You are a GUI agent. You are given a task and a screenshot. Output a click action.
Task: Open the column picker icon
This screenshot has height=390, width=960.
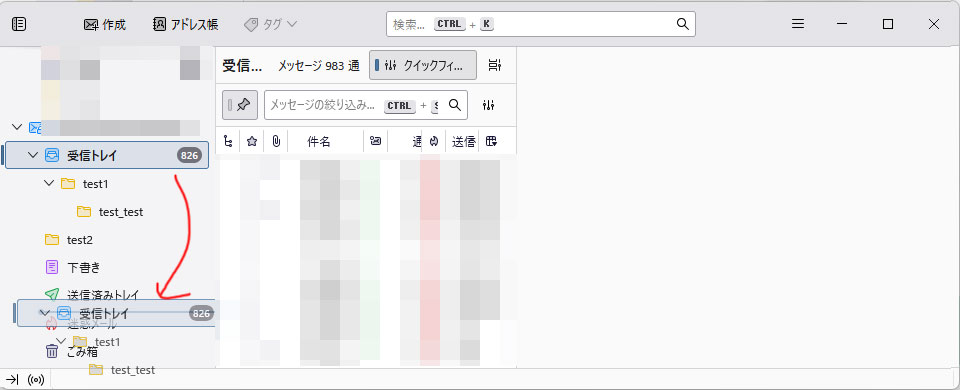point(491,141)
